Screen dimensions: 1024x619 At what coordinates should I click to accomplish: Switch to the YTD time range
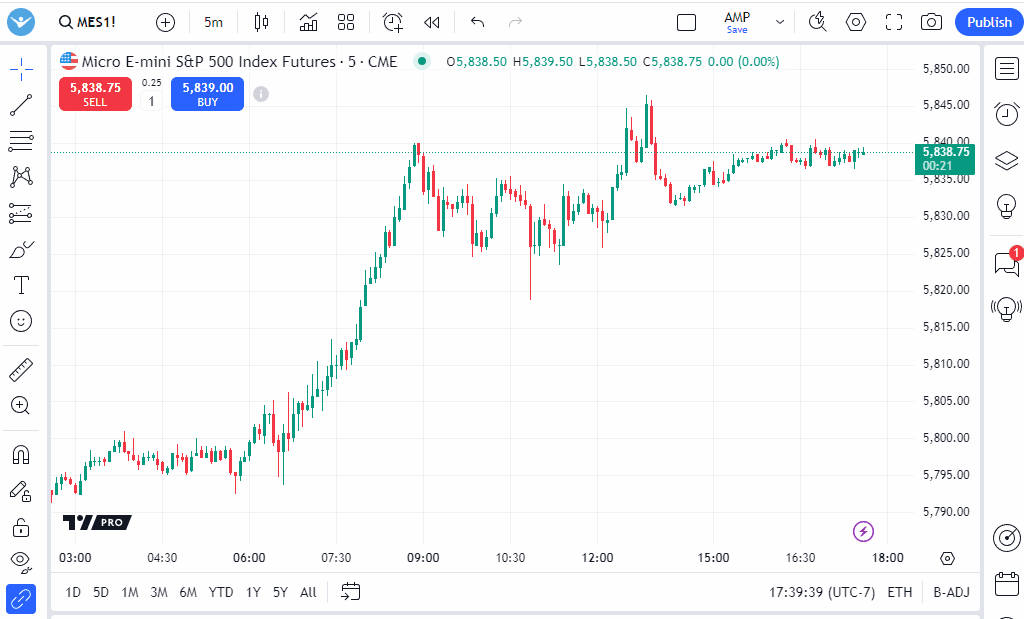click(221, 592)
